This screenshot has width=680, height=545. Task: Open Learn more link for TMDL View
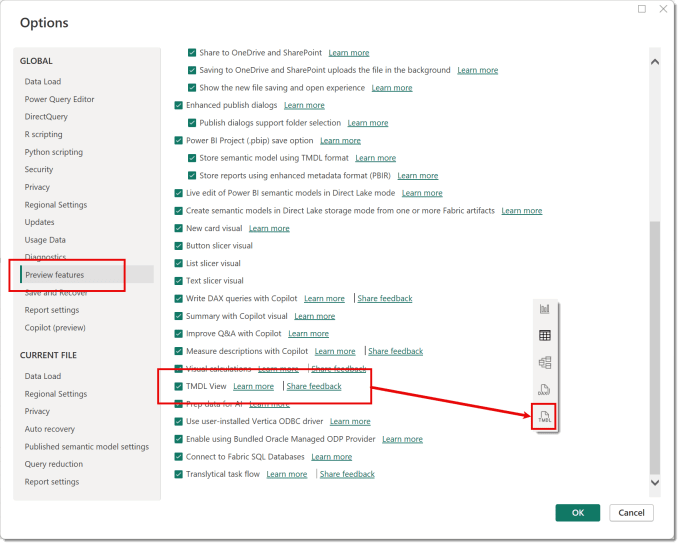click(255, 388)
